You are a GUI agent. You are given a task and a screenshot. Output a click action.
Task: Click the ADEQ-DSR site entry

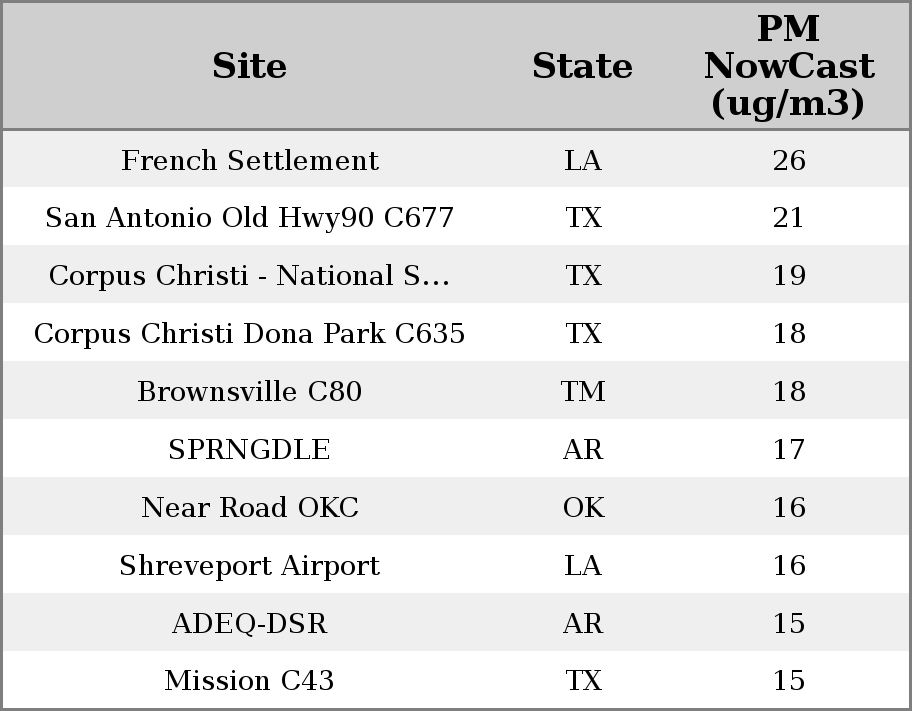(249, 623)
